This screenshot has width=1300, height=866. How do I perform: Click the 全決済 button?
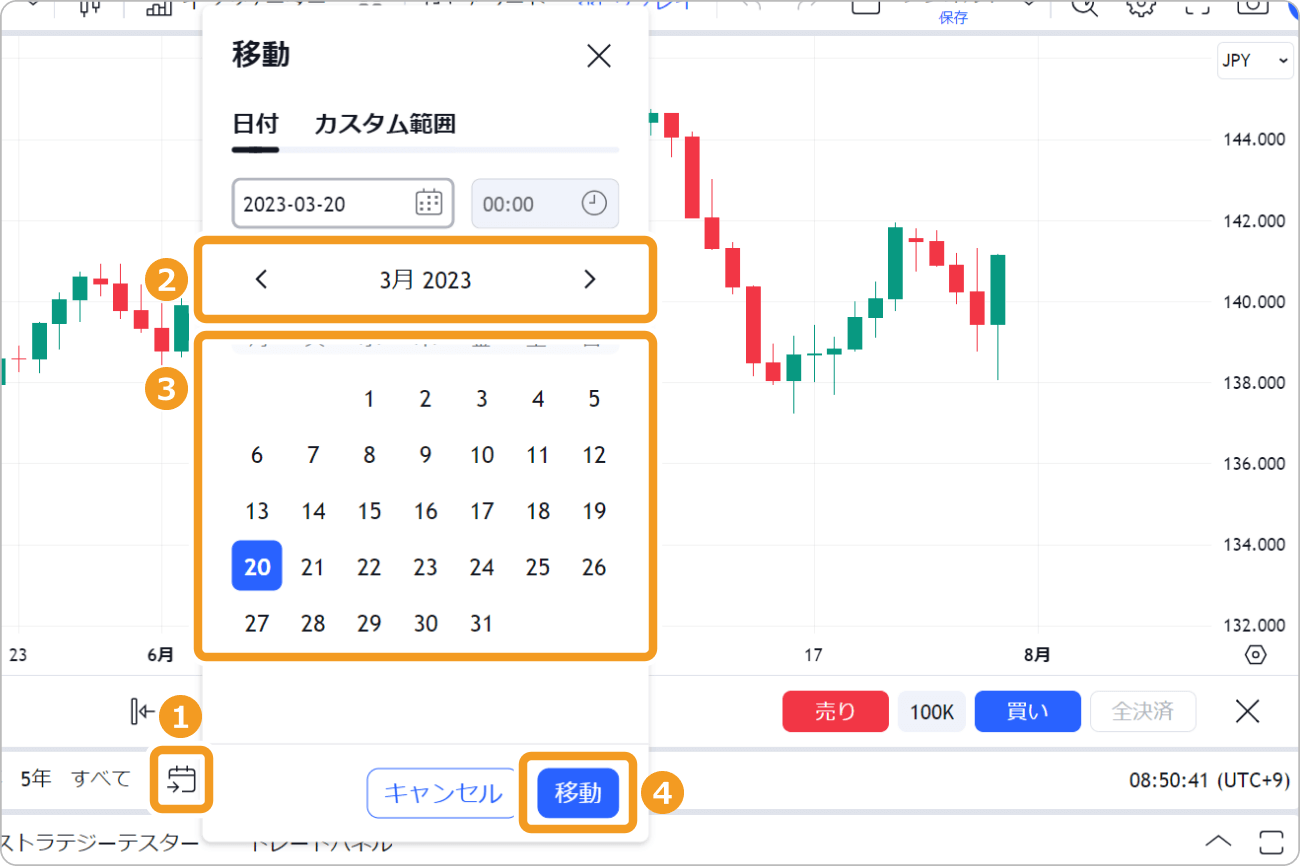pyautogui.click(x=1142, y=712)
